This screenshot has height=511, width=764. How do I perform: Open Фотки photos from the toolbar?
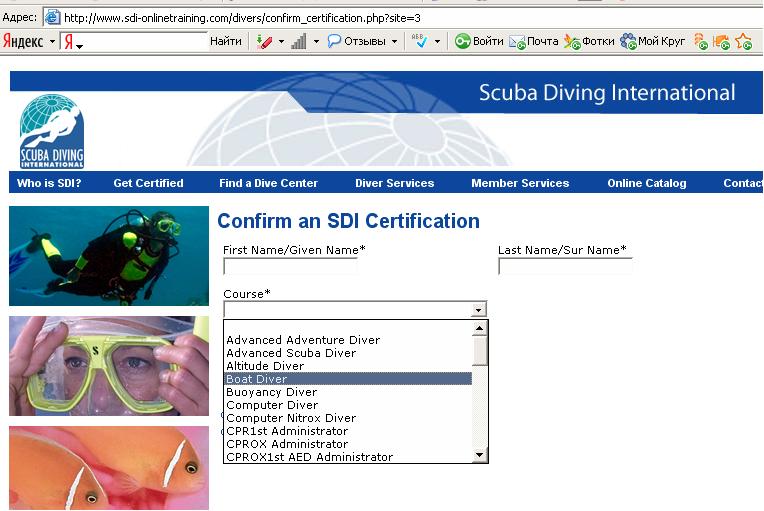(x=589, y=42)
